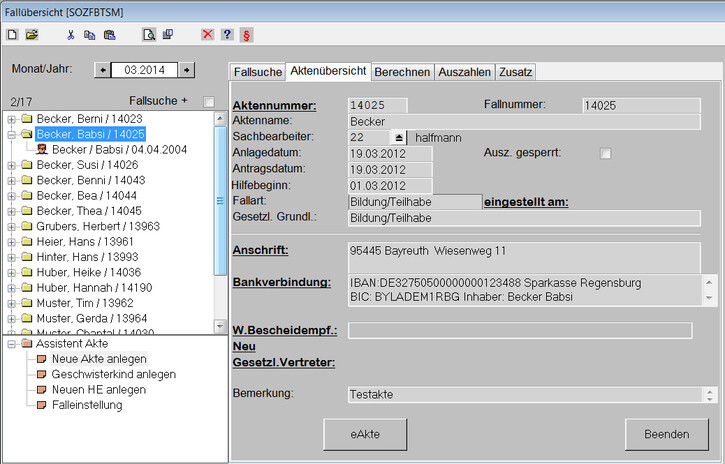Enable the Fallsuche + checkbox
Screen dimensions: 725x464
(x=208, y=102)
